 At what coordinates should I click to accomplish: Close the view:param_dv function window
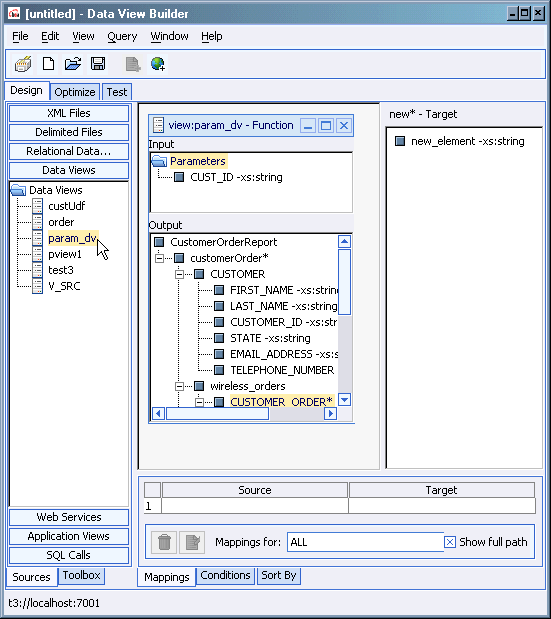344,126
